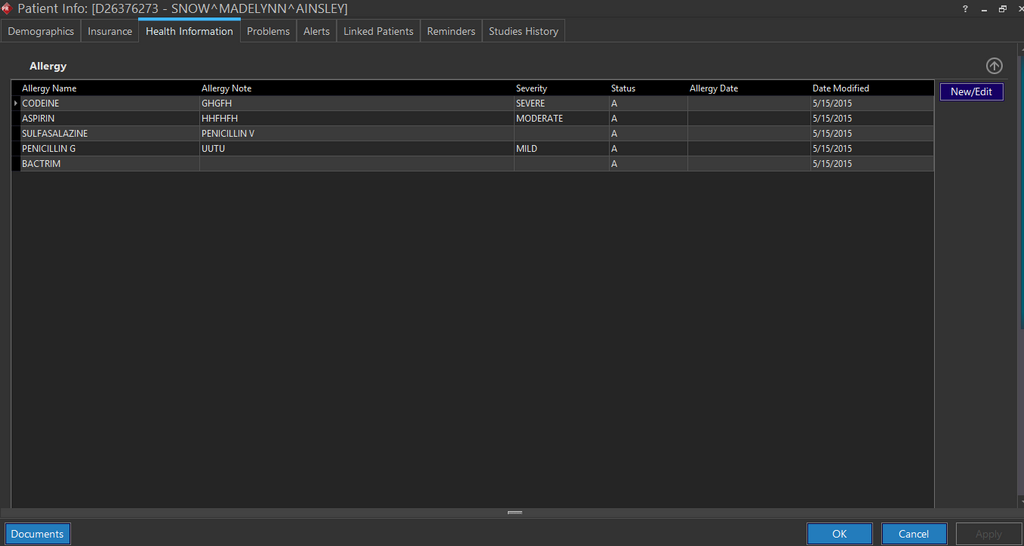
Task: Open the Documents button
Action: point(38,534)
